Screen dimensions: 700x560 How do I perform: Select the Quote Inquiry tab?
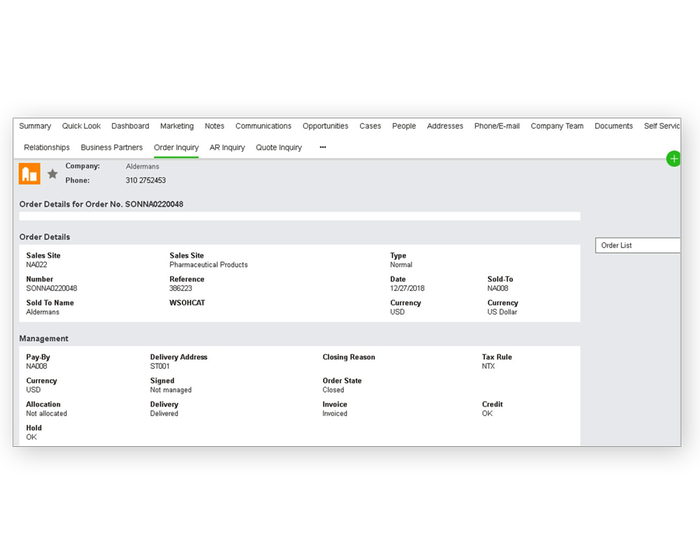[x=279, y=147]
